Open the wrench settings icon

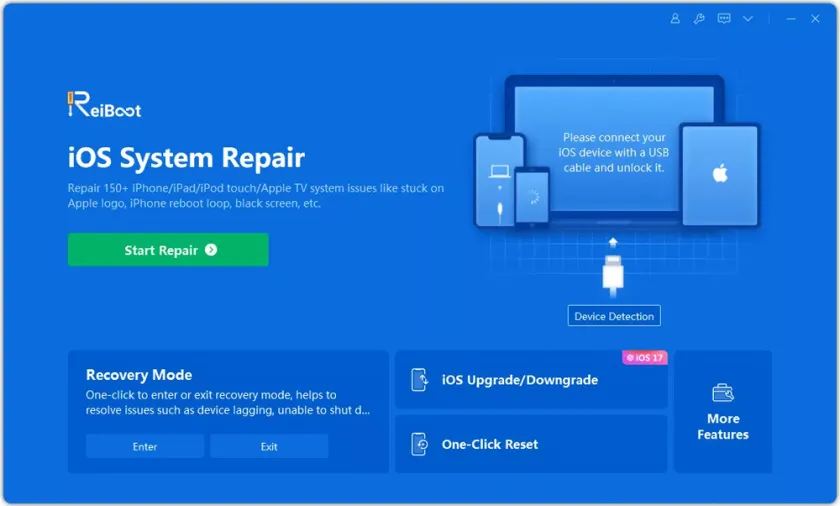coord(699,19)
